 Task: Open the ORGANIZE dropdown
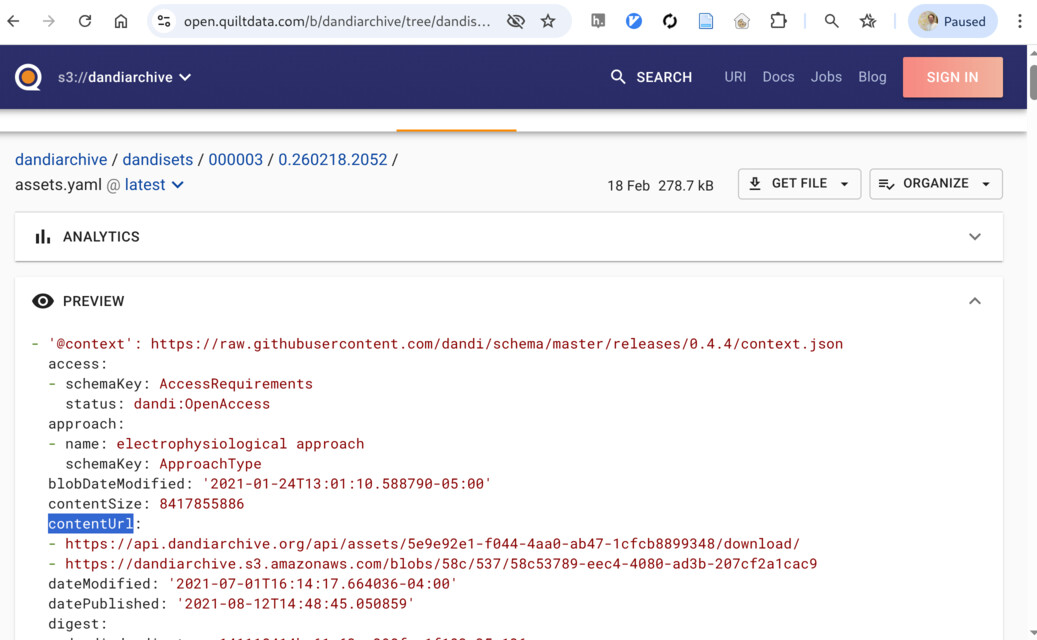click(x=936, y=184)
